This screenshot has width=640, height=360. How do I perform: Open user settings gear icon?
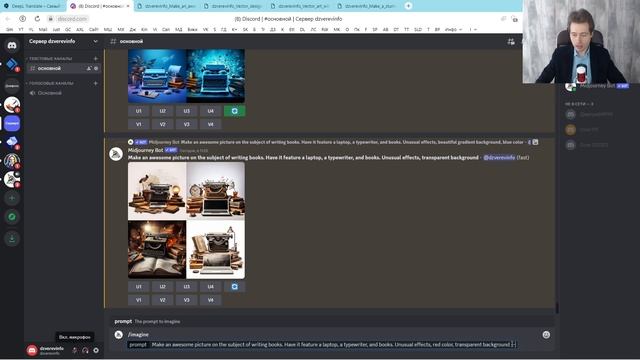(96, 350)
